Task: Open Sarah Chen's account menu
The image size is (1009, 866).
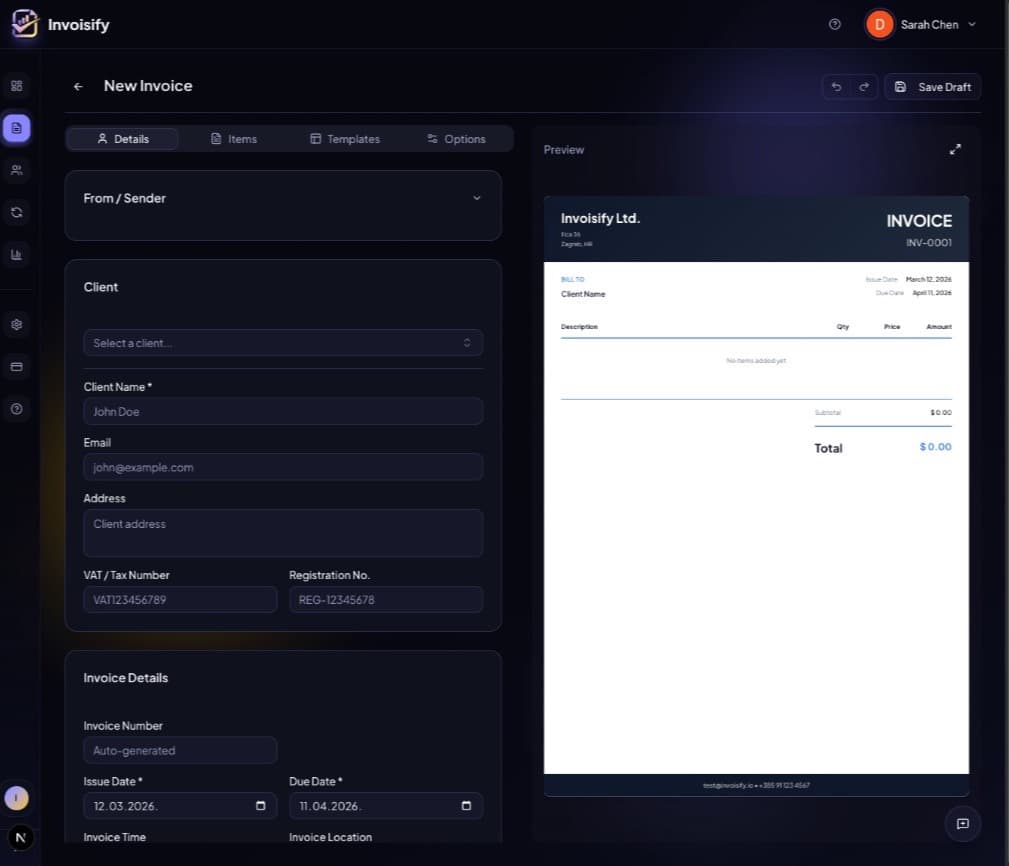Action: click(921, 24)
